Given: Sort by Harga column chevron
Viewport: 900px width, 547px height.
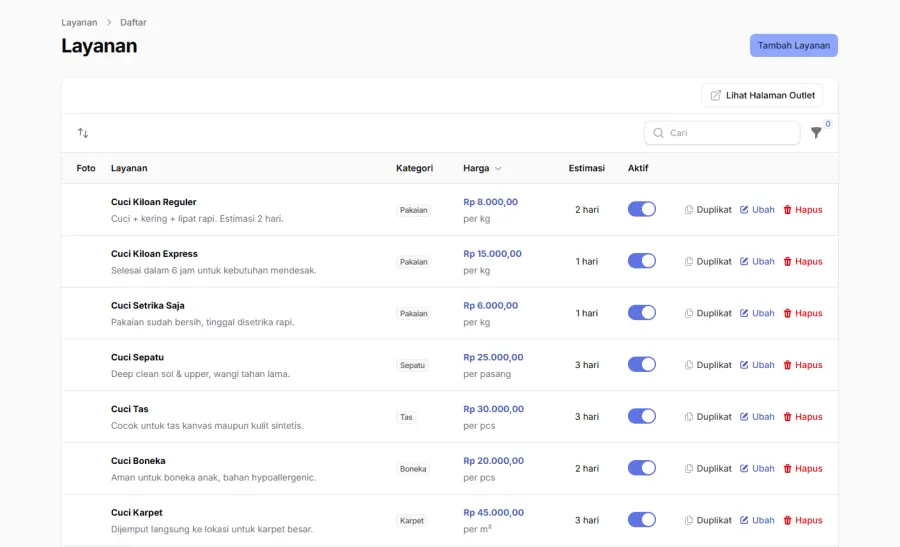Looking at the screenshot, I should (498, 168).
